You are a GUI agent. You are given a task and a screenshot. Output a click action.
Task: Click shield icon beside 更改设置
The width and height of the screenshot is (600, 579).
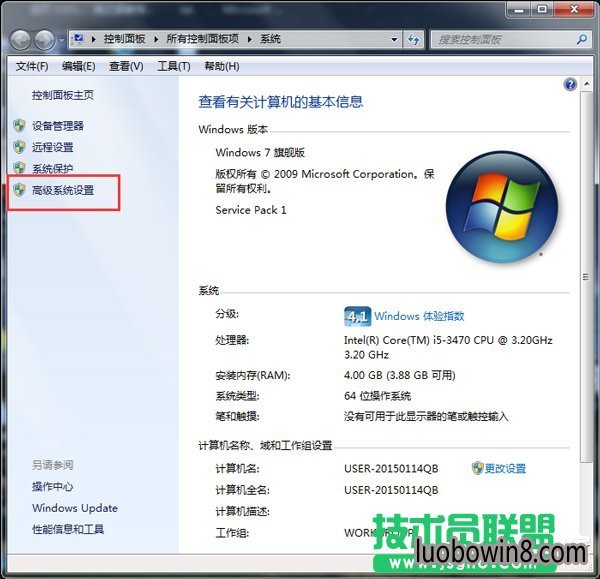click(478, 468)
